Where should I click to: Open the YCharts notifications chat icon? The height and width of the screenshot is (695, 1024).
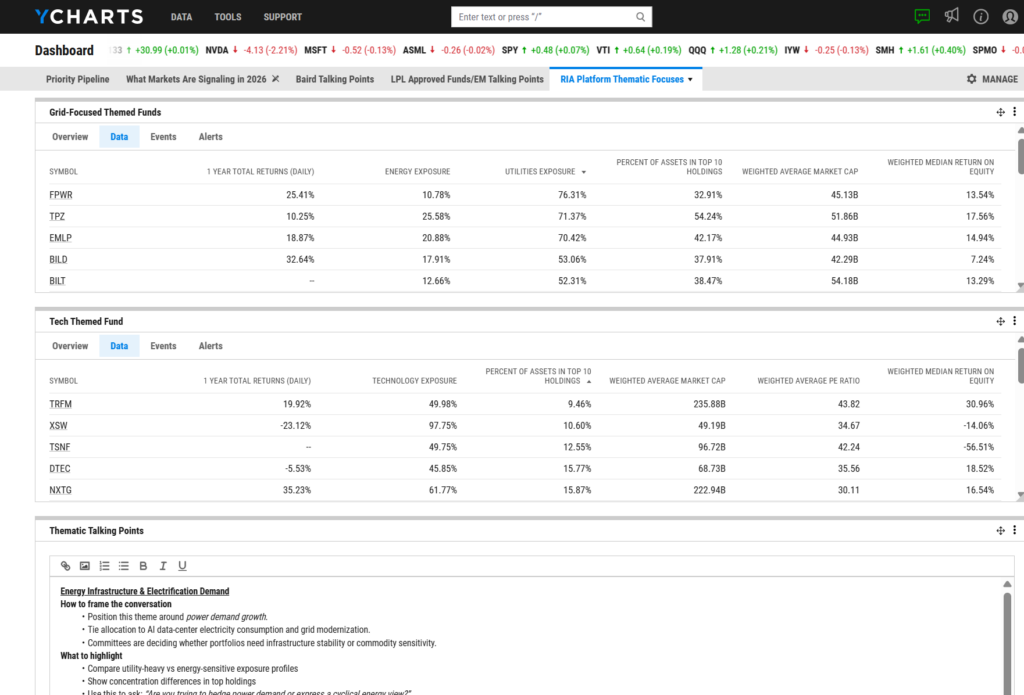(922, 16)
